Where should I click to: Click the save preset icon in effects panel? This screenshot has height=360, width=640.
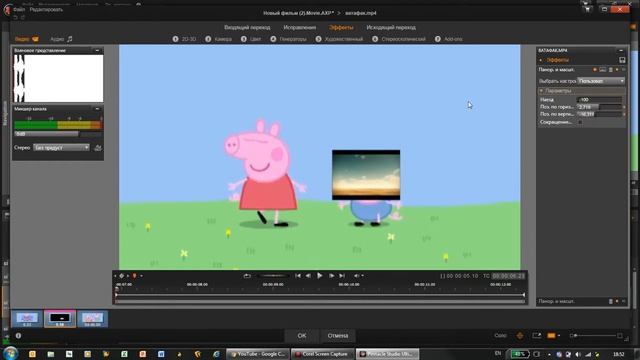tap(622, 60)
